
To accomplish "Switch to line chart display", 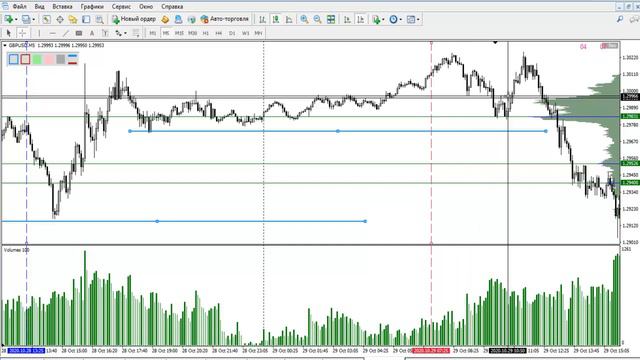I will [289, 19].
